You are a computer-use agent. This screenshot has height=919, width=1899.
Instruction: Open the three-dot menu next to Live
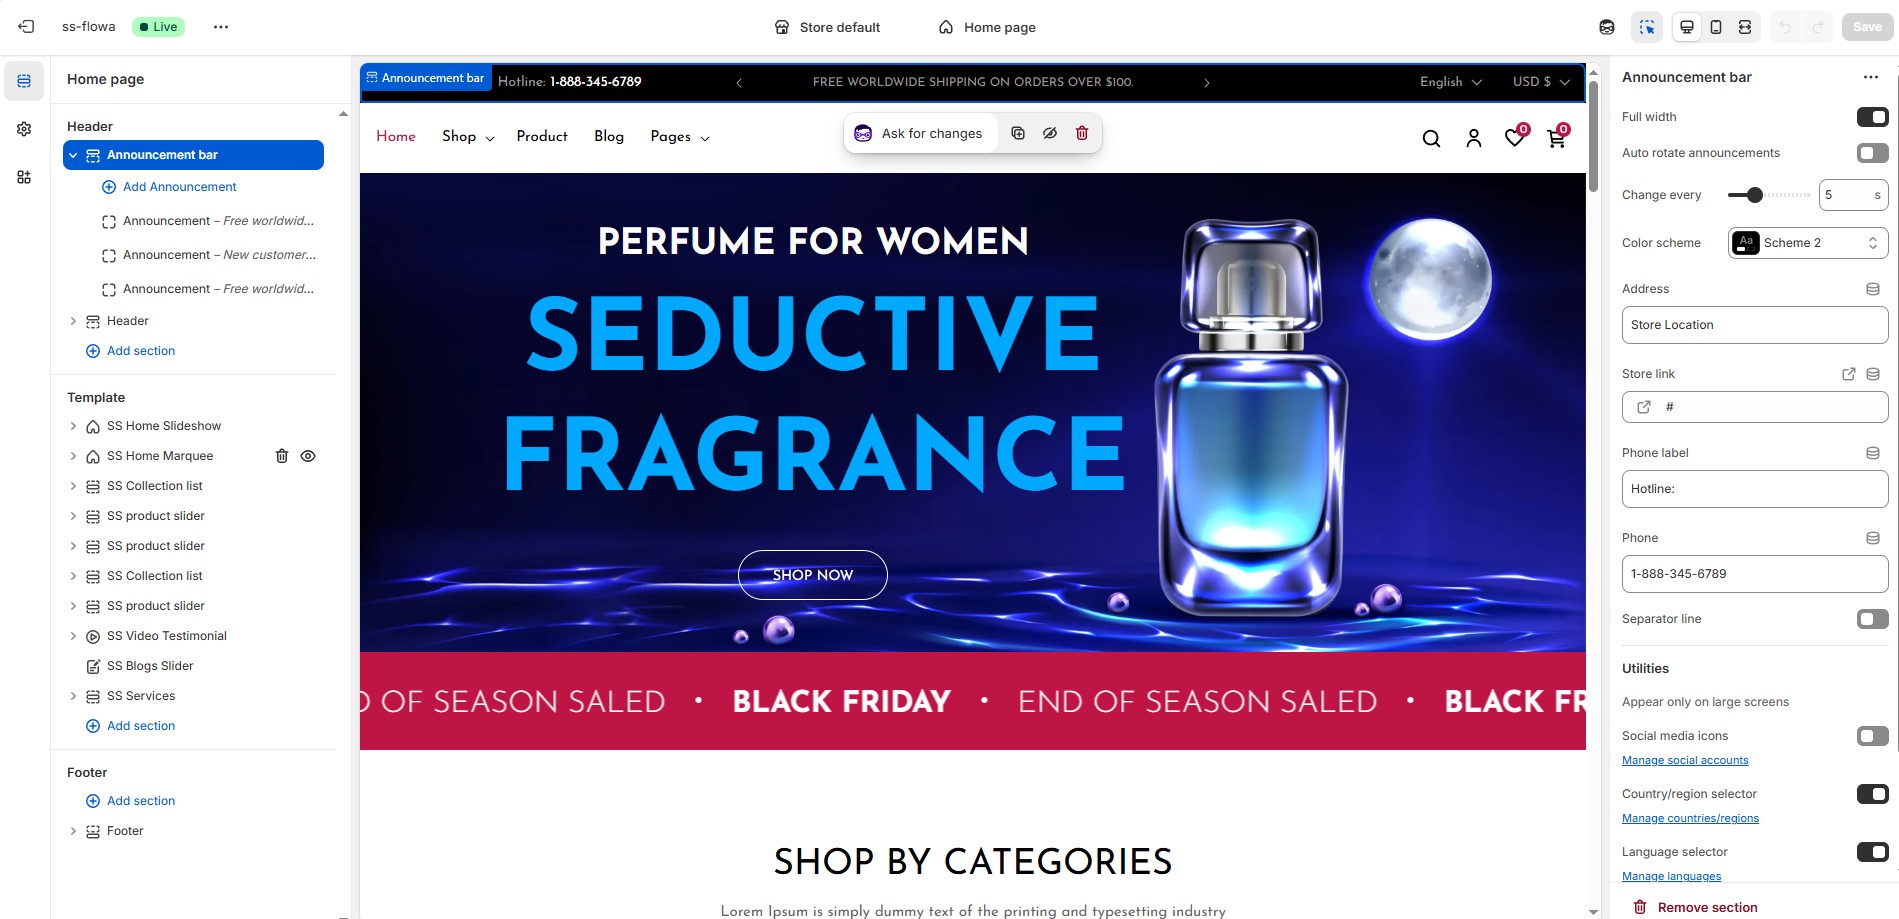[221, 27]
